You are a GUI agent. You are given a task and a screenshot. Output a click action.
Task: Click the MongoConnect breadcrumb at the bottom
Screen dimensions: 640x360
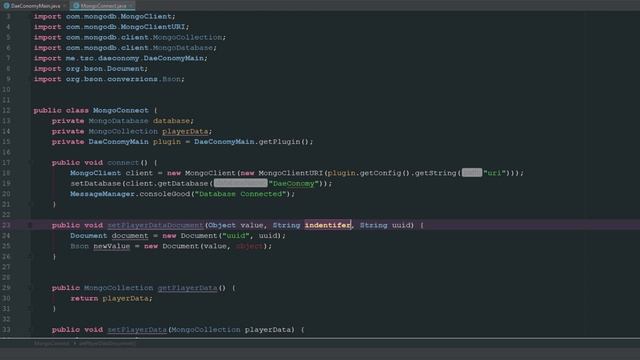click(52, 344)
